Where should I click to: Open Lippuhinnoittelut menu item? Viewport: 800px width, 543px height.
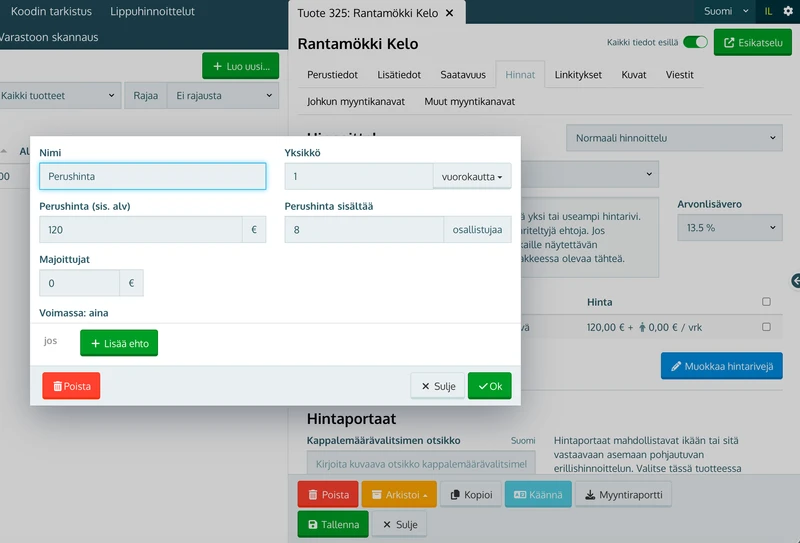[x=152, y=11]
